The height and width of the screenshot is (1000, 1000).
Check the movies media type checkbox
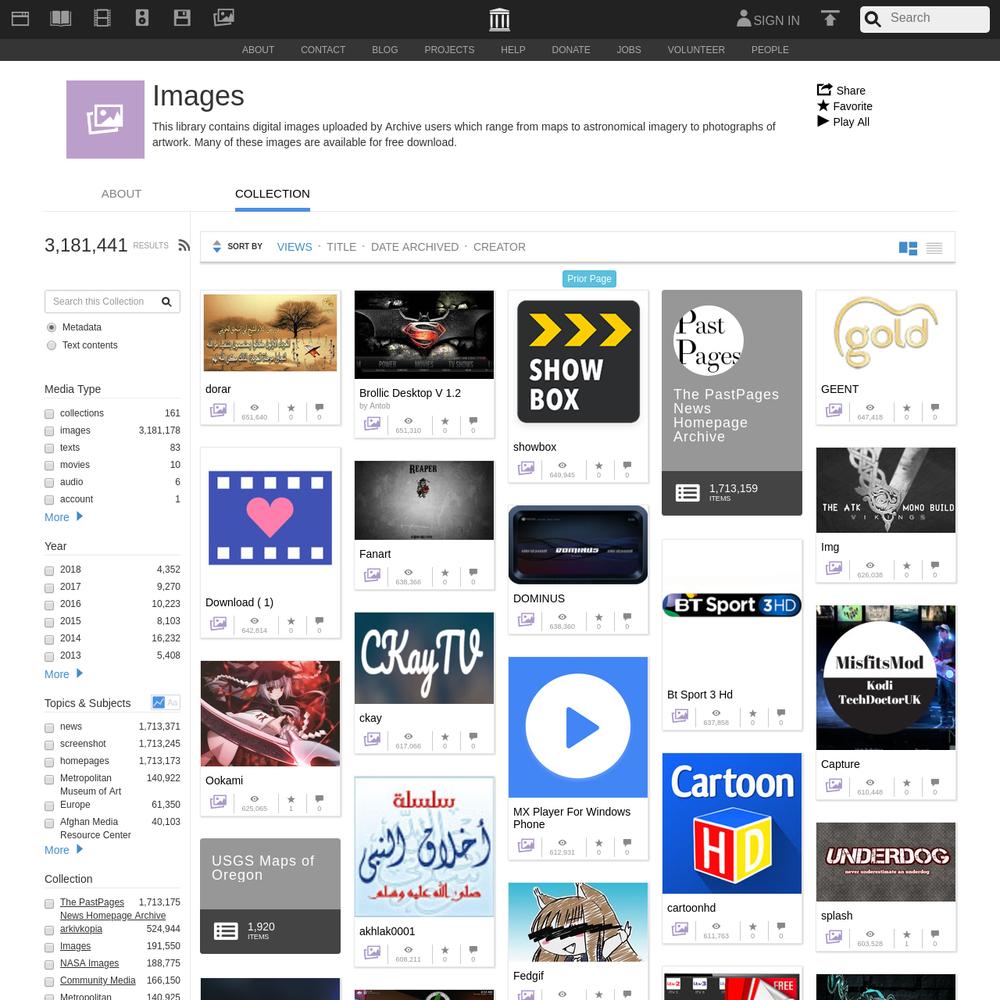coord(49,466)
